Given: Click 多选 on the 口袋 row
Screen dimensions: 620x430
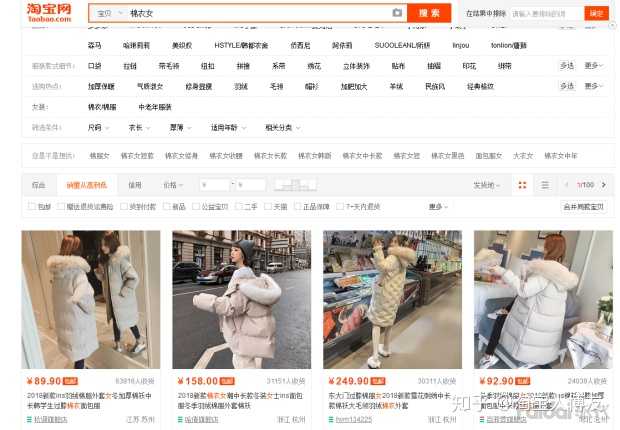Looking at the screenshot, I should [x=567, y=66].
